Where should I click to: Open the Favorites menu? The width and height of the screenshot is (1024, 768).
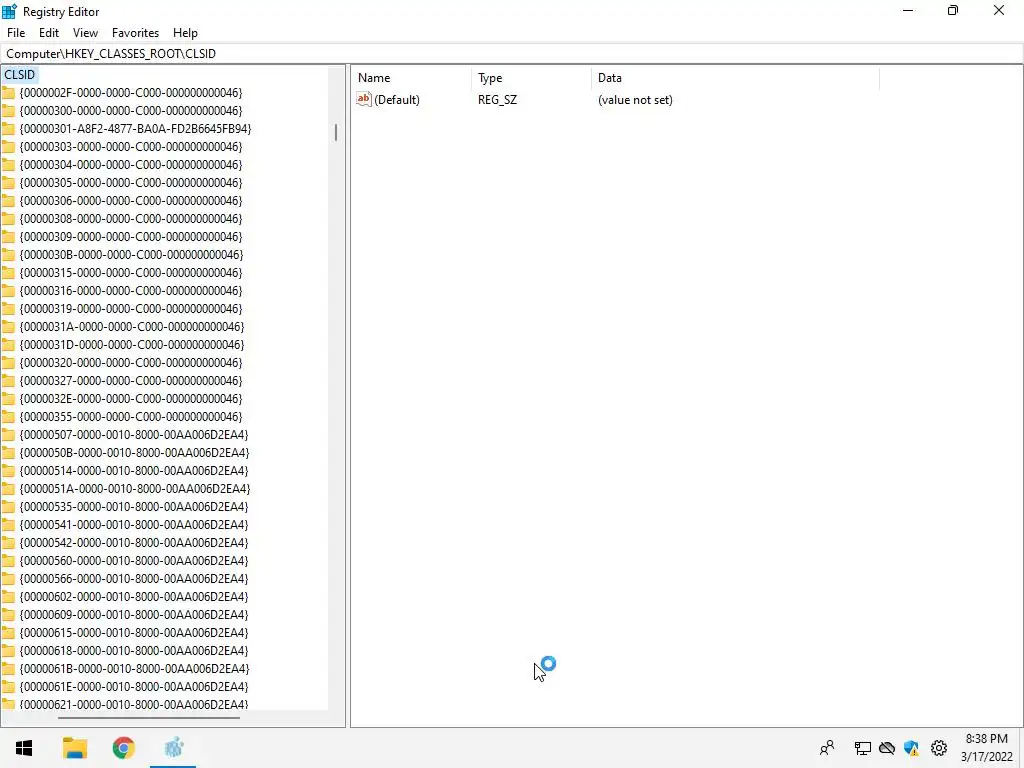pos(135,33)
